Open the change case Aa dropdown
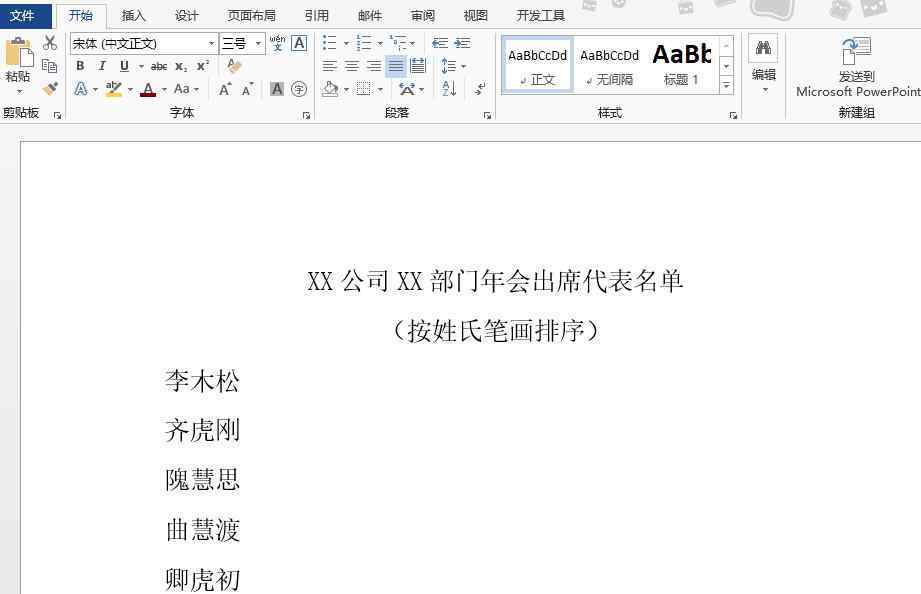This screenshot has width=921, height=594. 186,89
